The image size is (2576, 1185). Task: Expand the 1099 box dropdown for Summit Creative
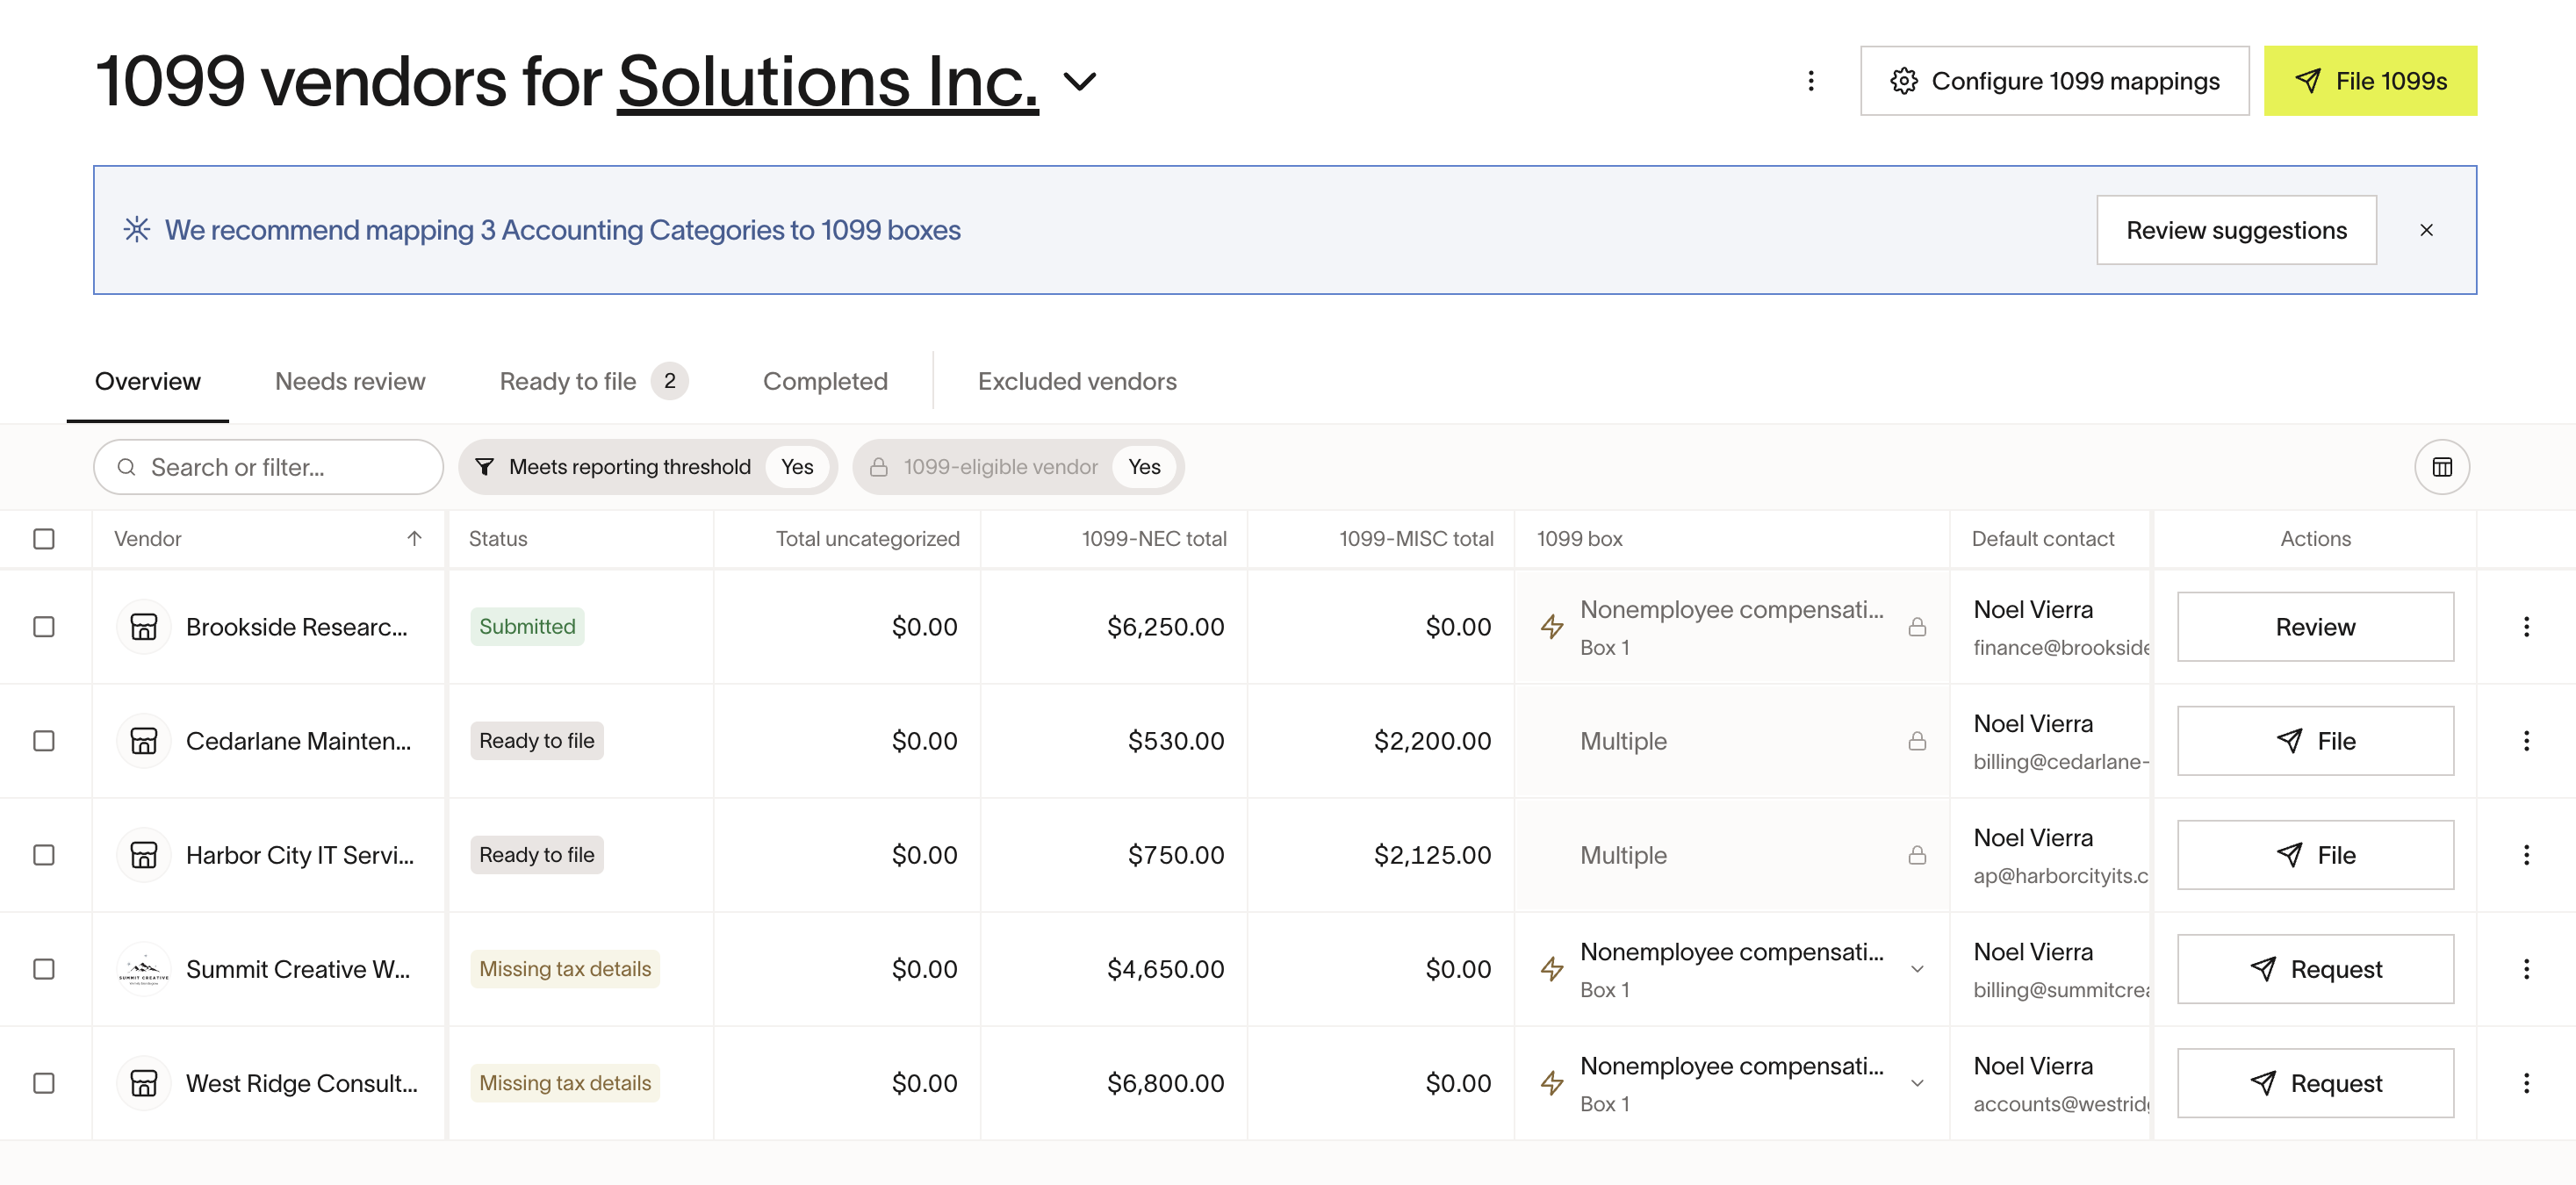(1916, 969)
